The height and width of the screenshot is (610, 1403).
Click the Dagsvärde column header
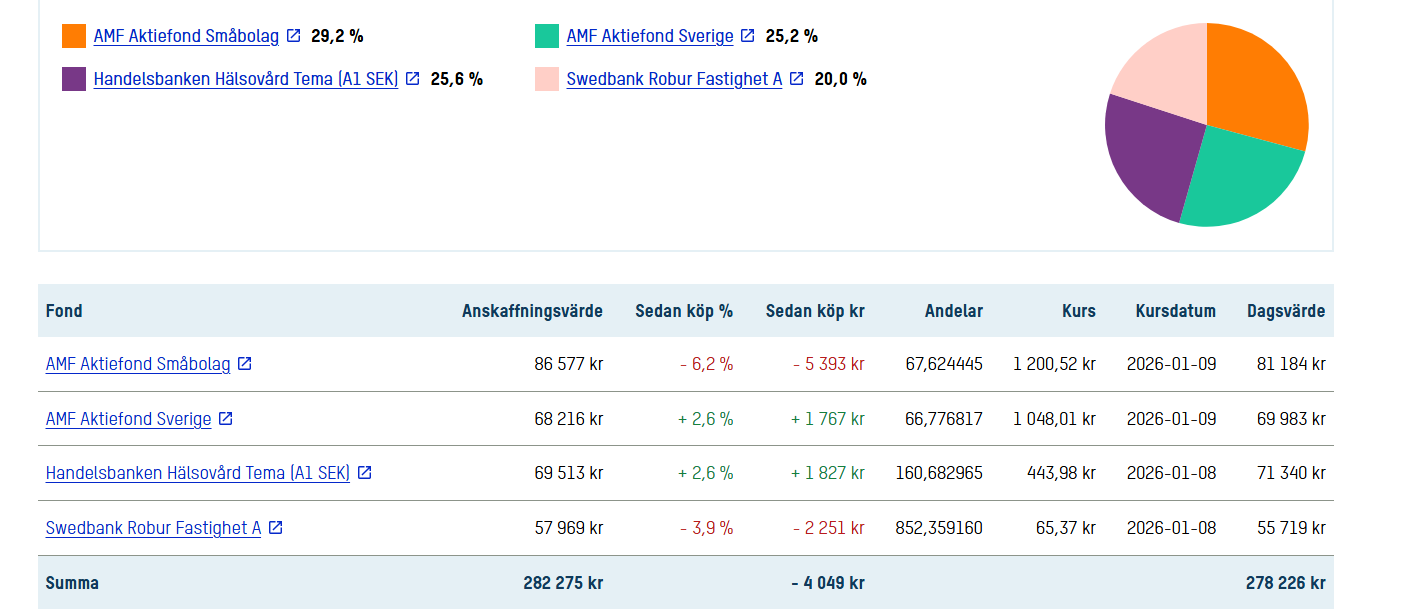[1285, 311]
